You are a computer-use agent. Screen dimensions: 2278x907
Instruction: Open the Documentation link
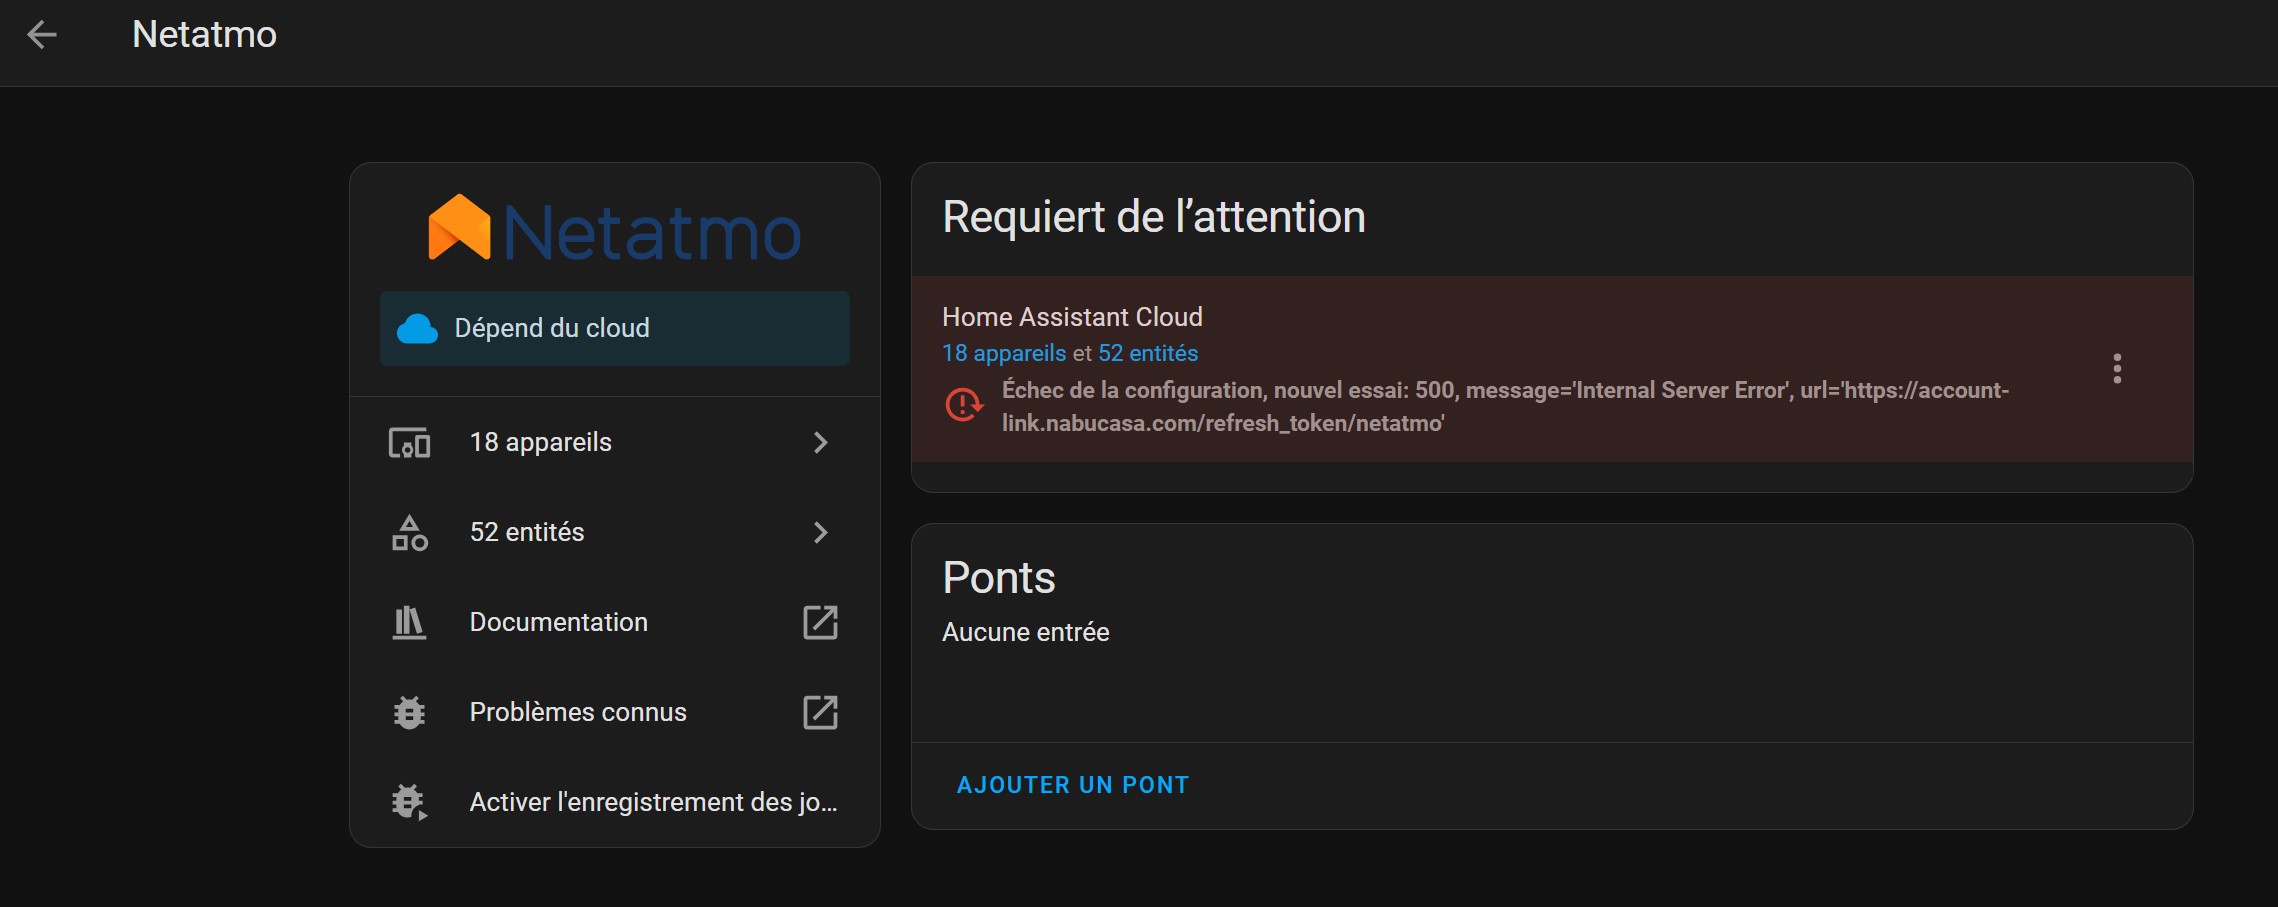(x=614, y=622)
